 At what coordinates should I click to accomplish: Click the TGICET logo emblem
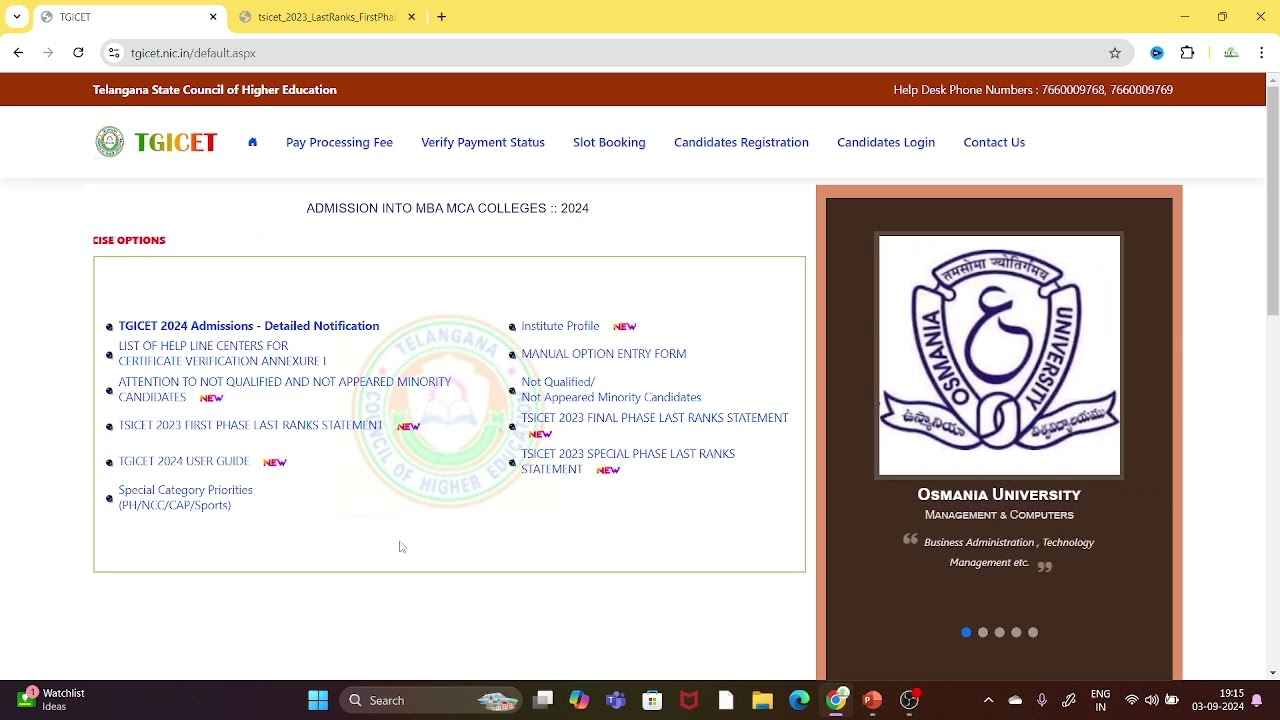[x=110, y=142]
